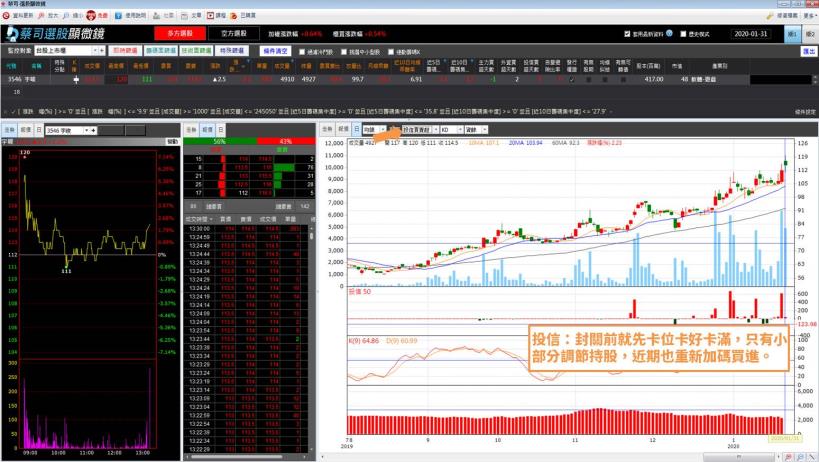Toggle the third filter checkbox after 挑選中小型股
The height and width of the screenshot is (462, 819).
tap(391, 52)
